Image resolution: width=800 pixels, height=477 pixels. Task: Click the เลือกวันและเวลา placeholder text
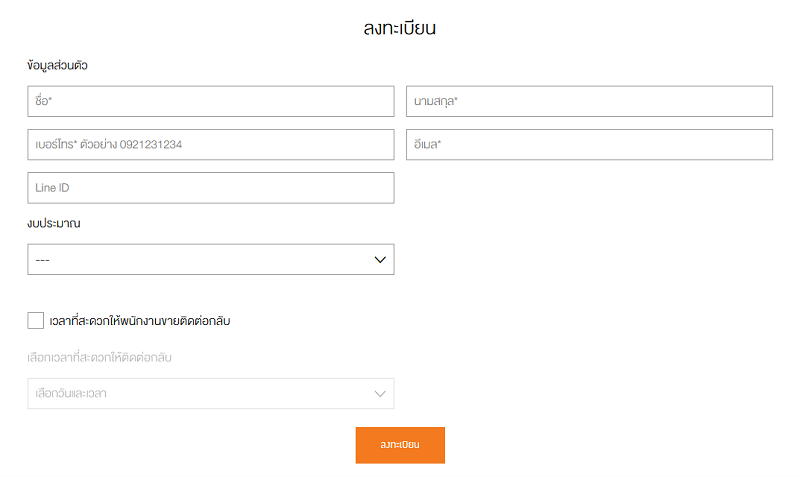coord(71,393)
